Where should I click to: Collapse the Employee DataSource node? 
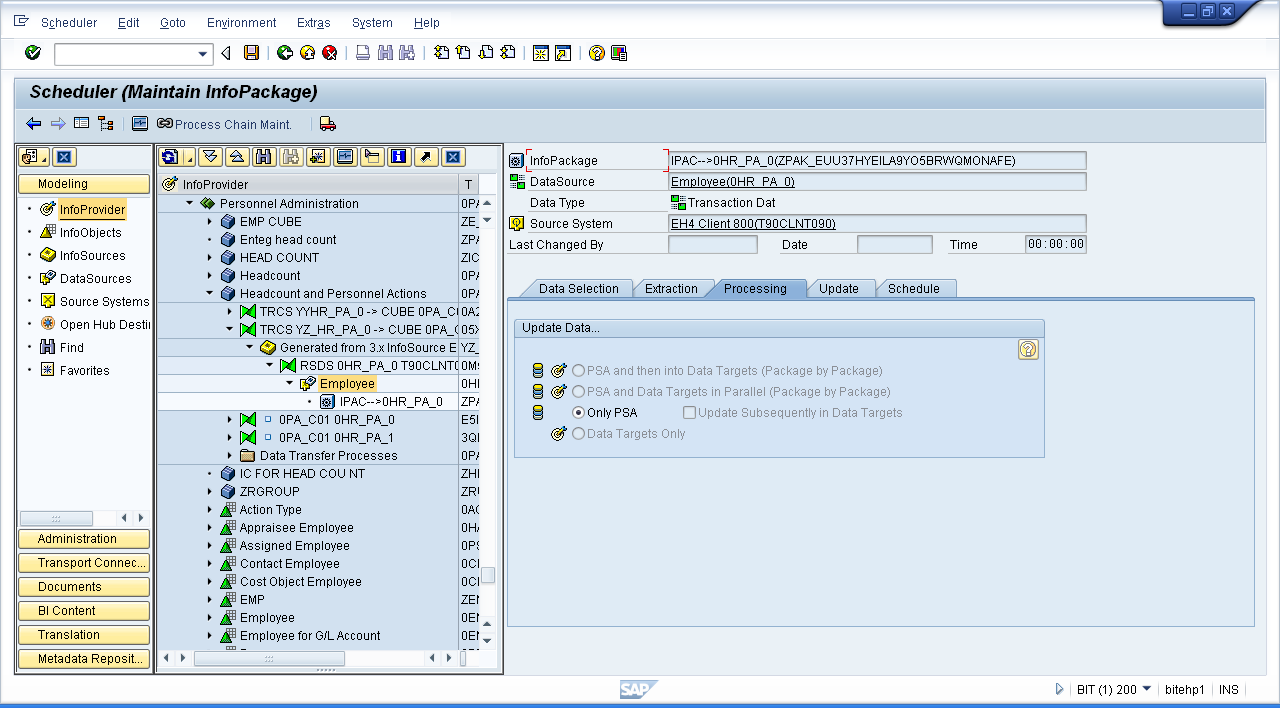(x=289, y=383)
